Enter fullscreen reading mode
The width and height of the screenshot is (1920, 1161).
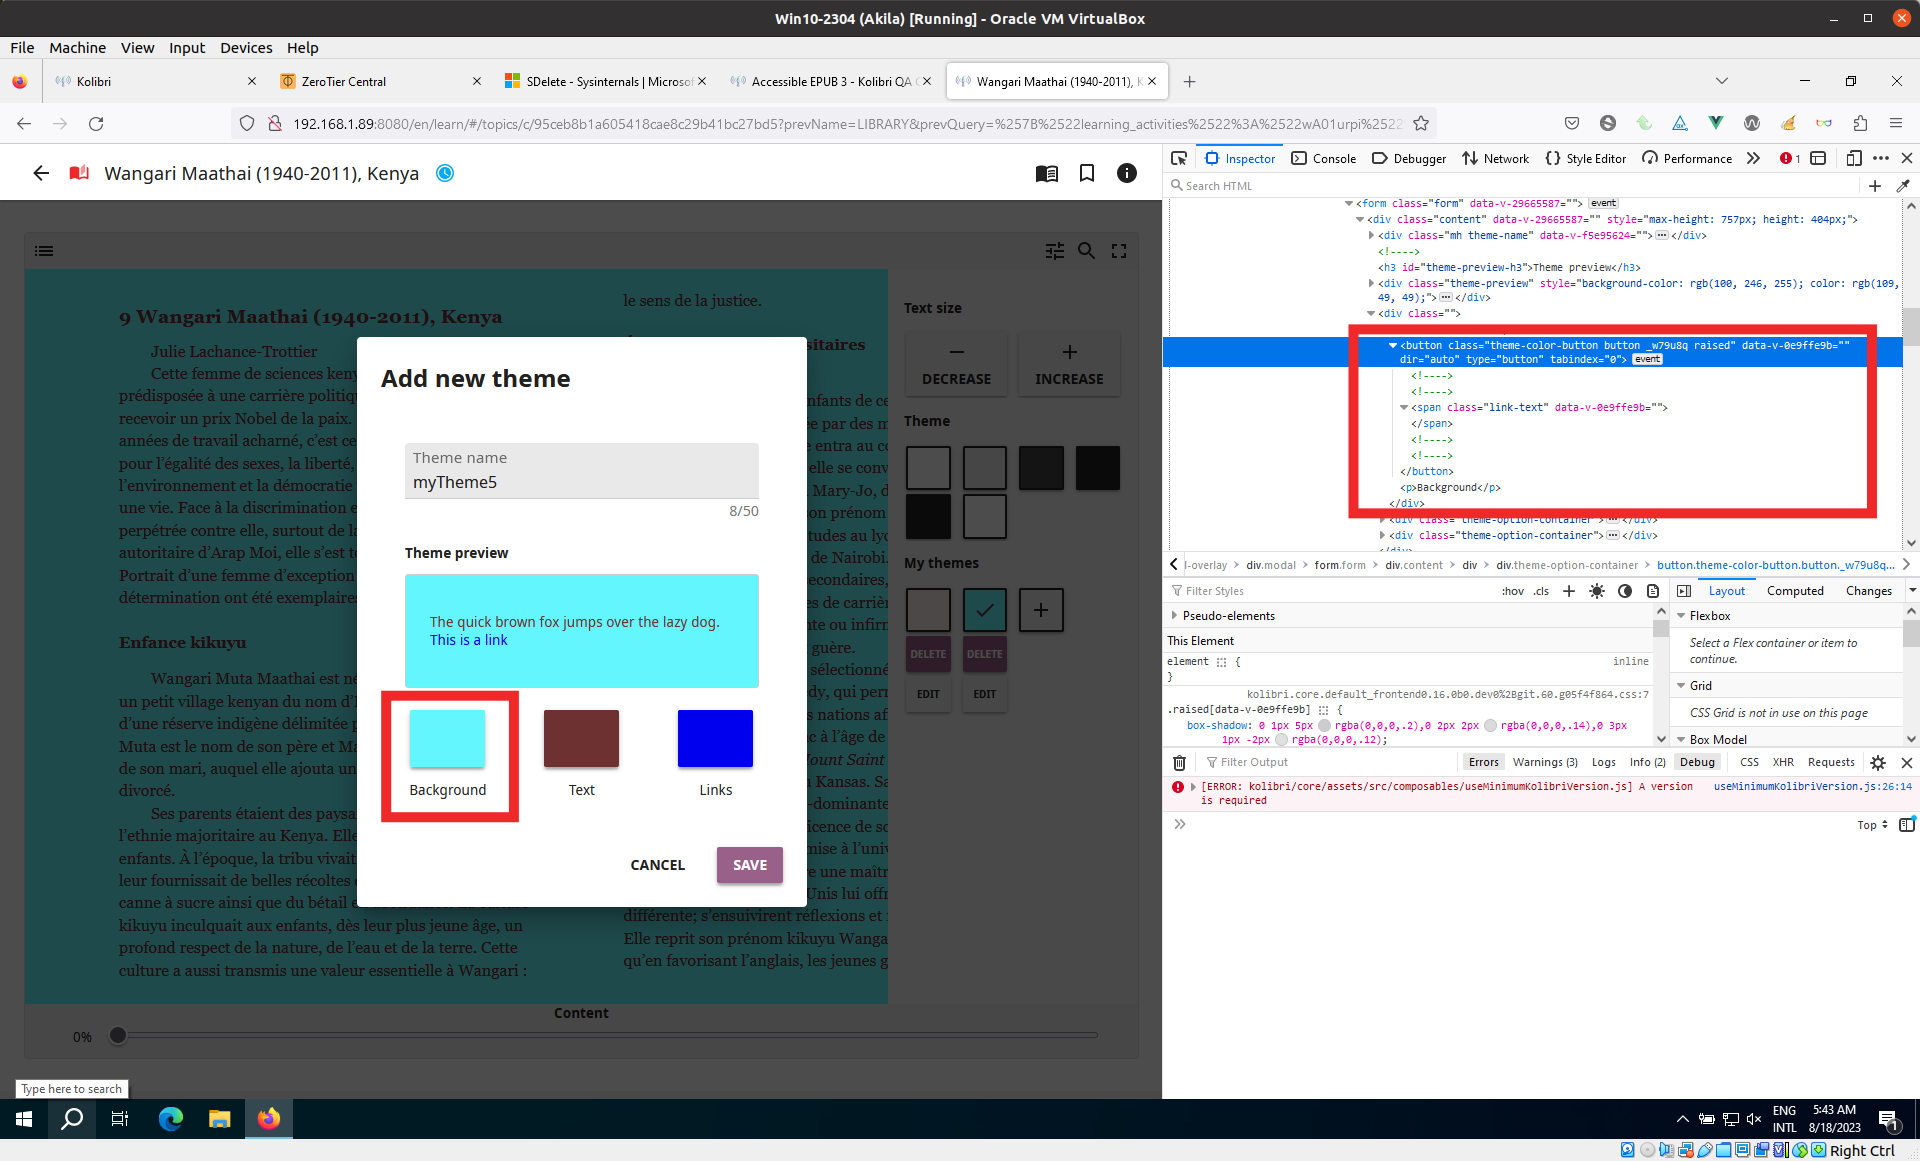[x=1118, y=251]
